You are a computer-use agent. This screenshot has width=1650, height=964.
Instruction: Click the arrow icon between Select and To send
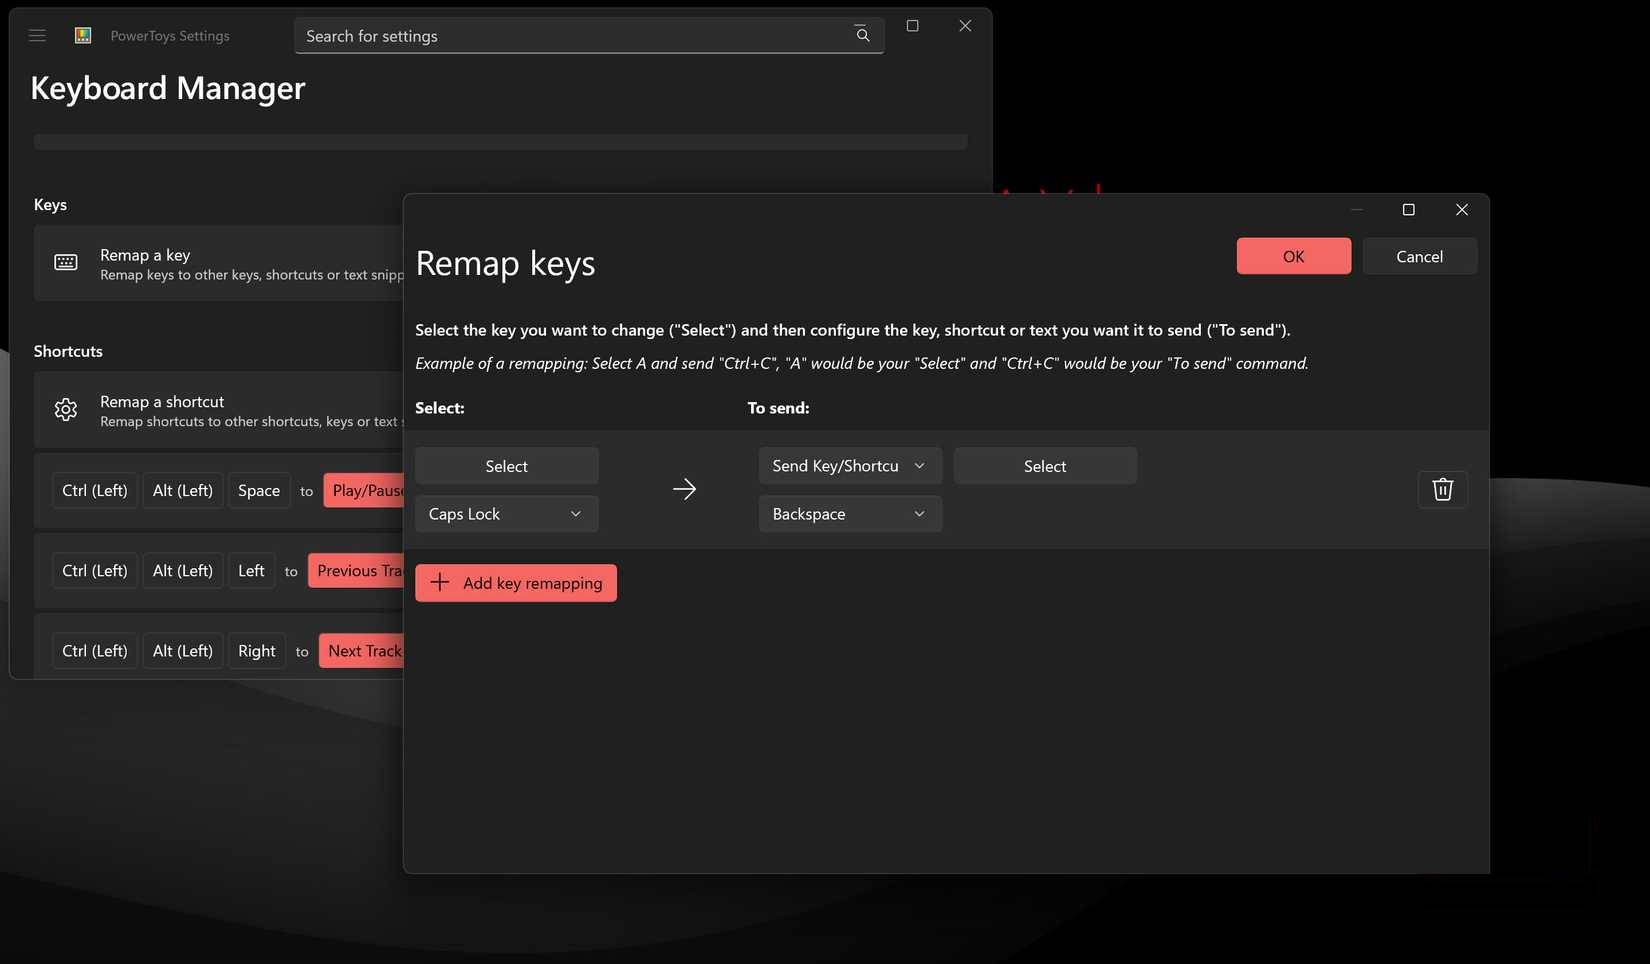click(685, 489)
